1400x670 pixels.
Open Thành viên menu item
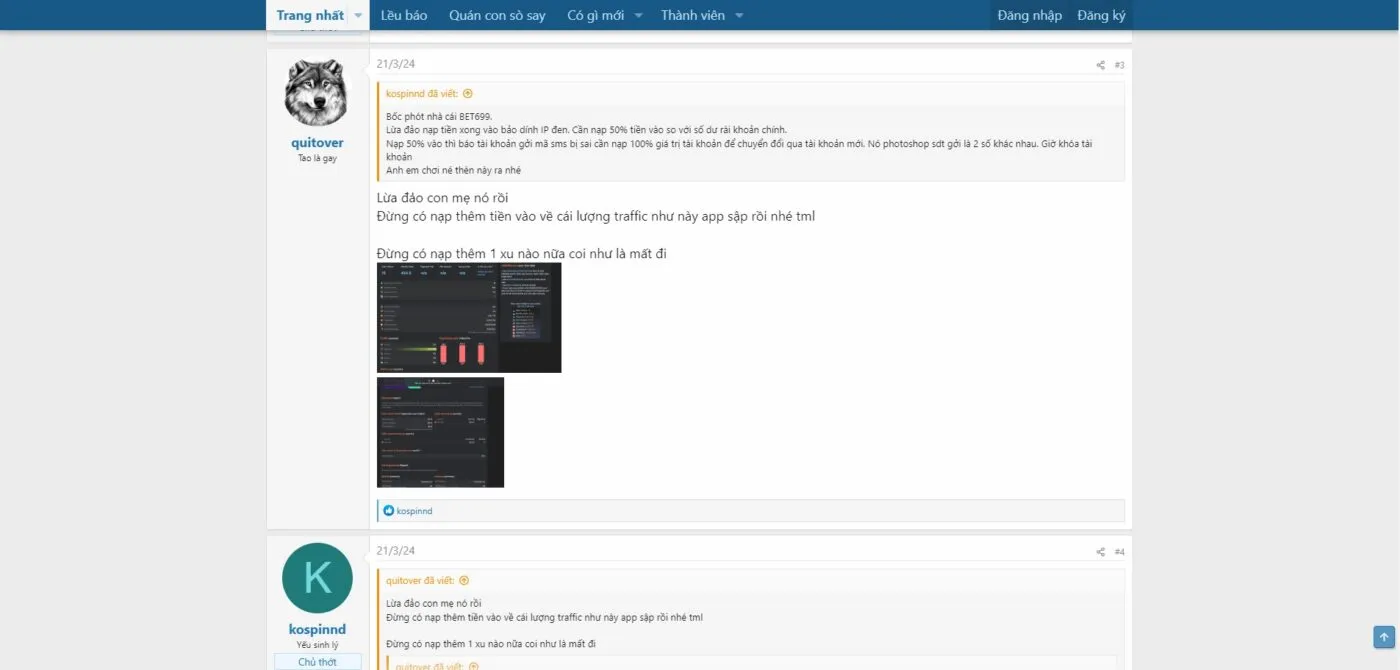coord(692,15)
